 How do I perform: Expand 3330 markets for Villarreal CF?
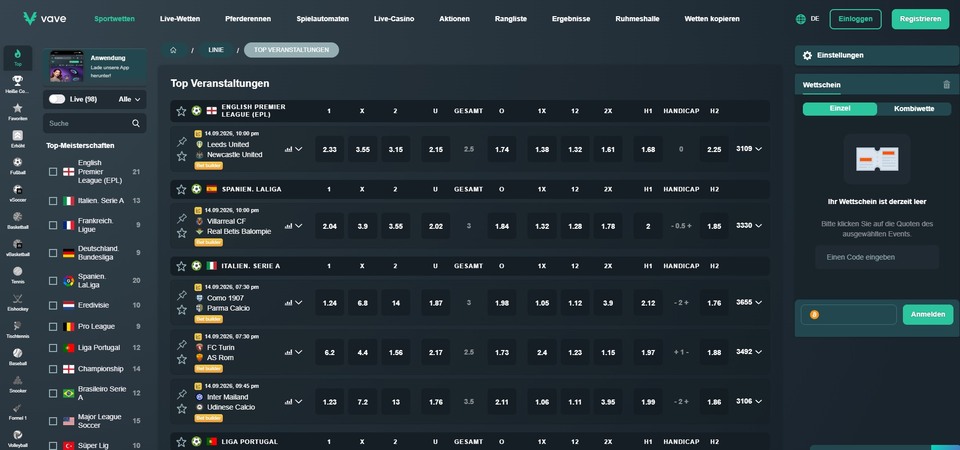pyautogui.click(x=749, y=225)
